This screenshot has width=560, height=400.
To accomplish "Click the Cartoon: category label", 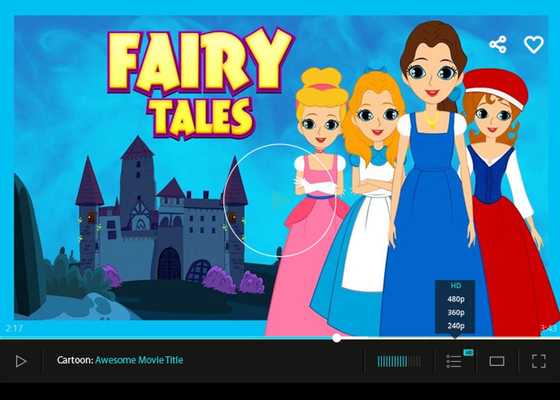I will (75, 360).
